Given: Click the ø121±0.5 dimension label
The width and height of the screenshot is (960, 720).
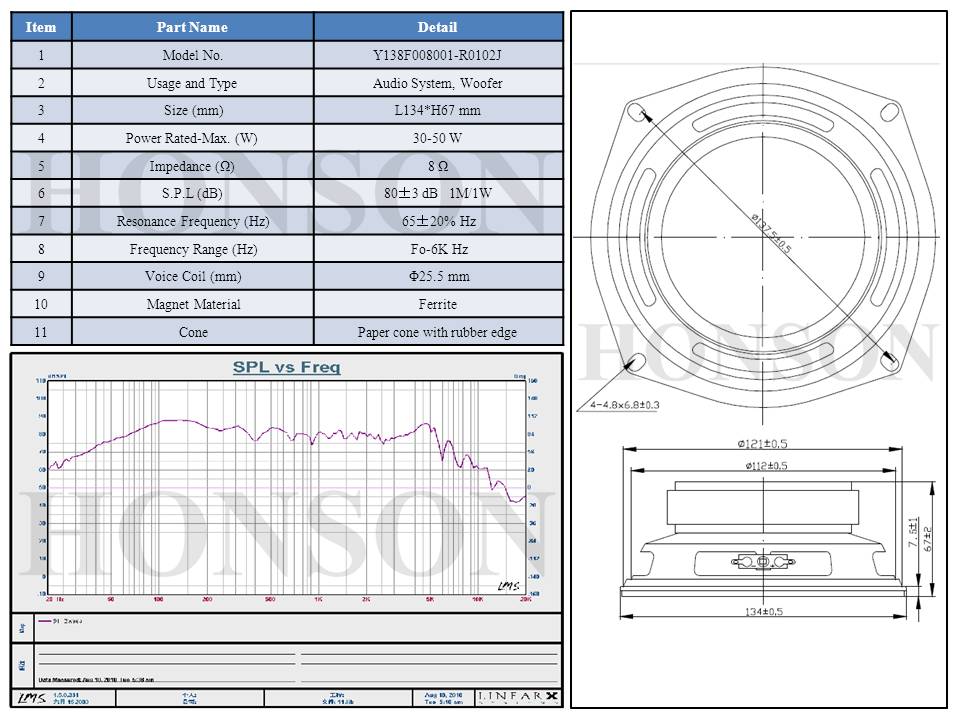Looking at the screenshot, I should (x=764, y=444).
